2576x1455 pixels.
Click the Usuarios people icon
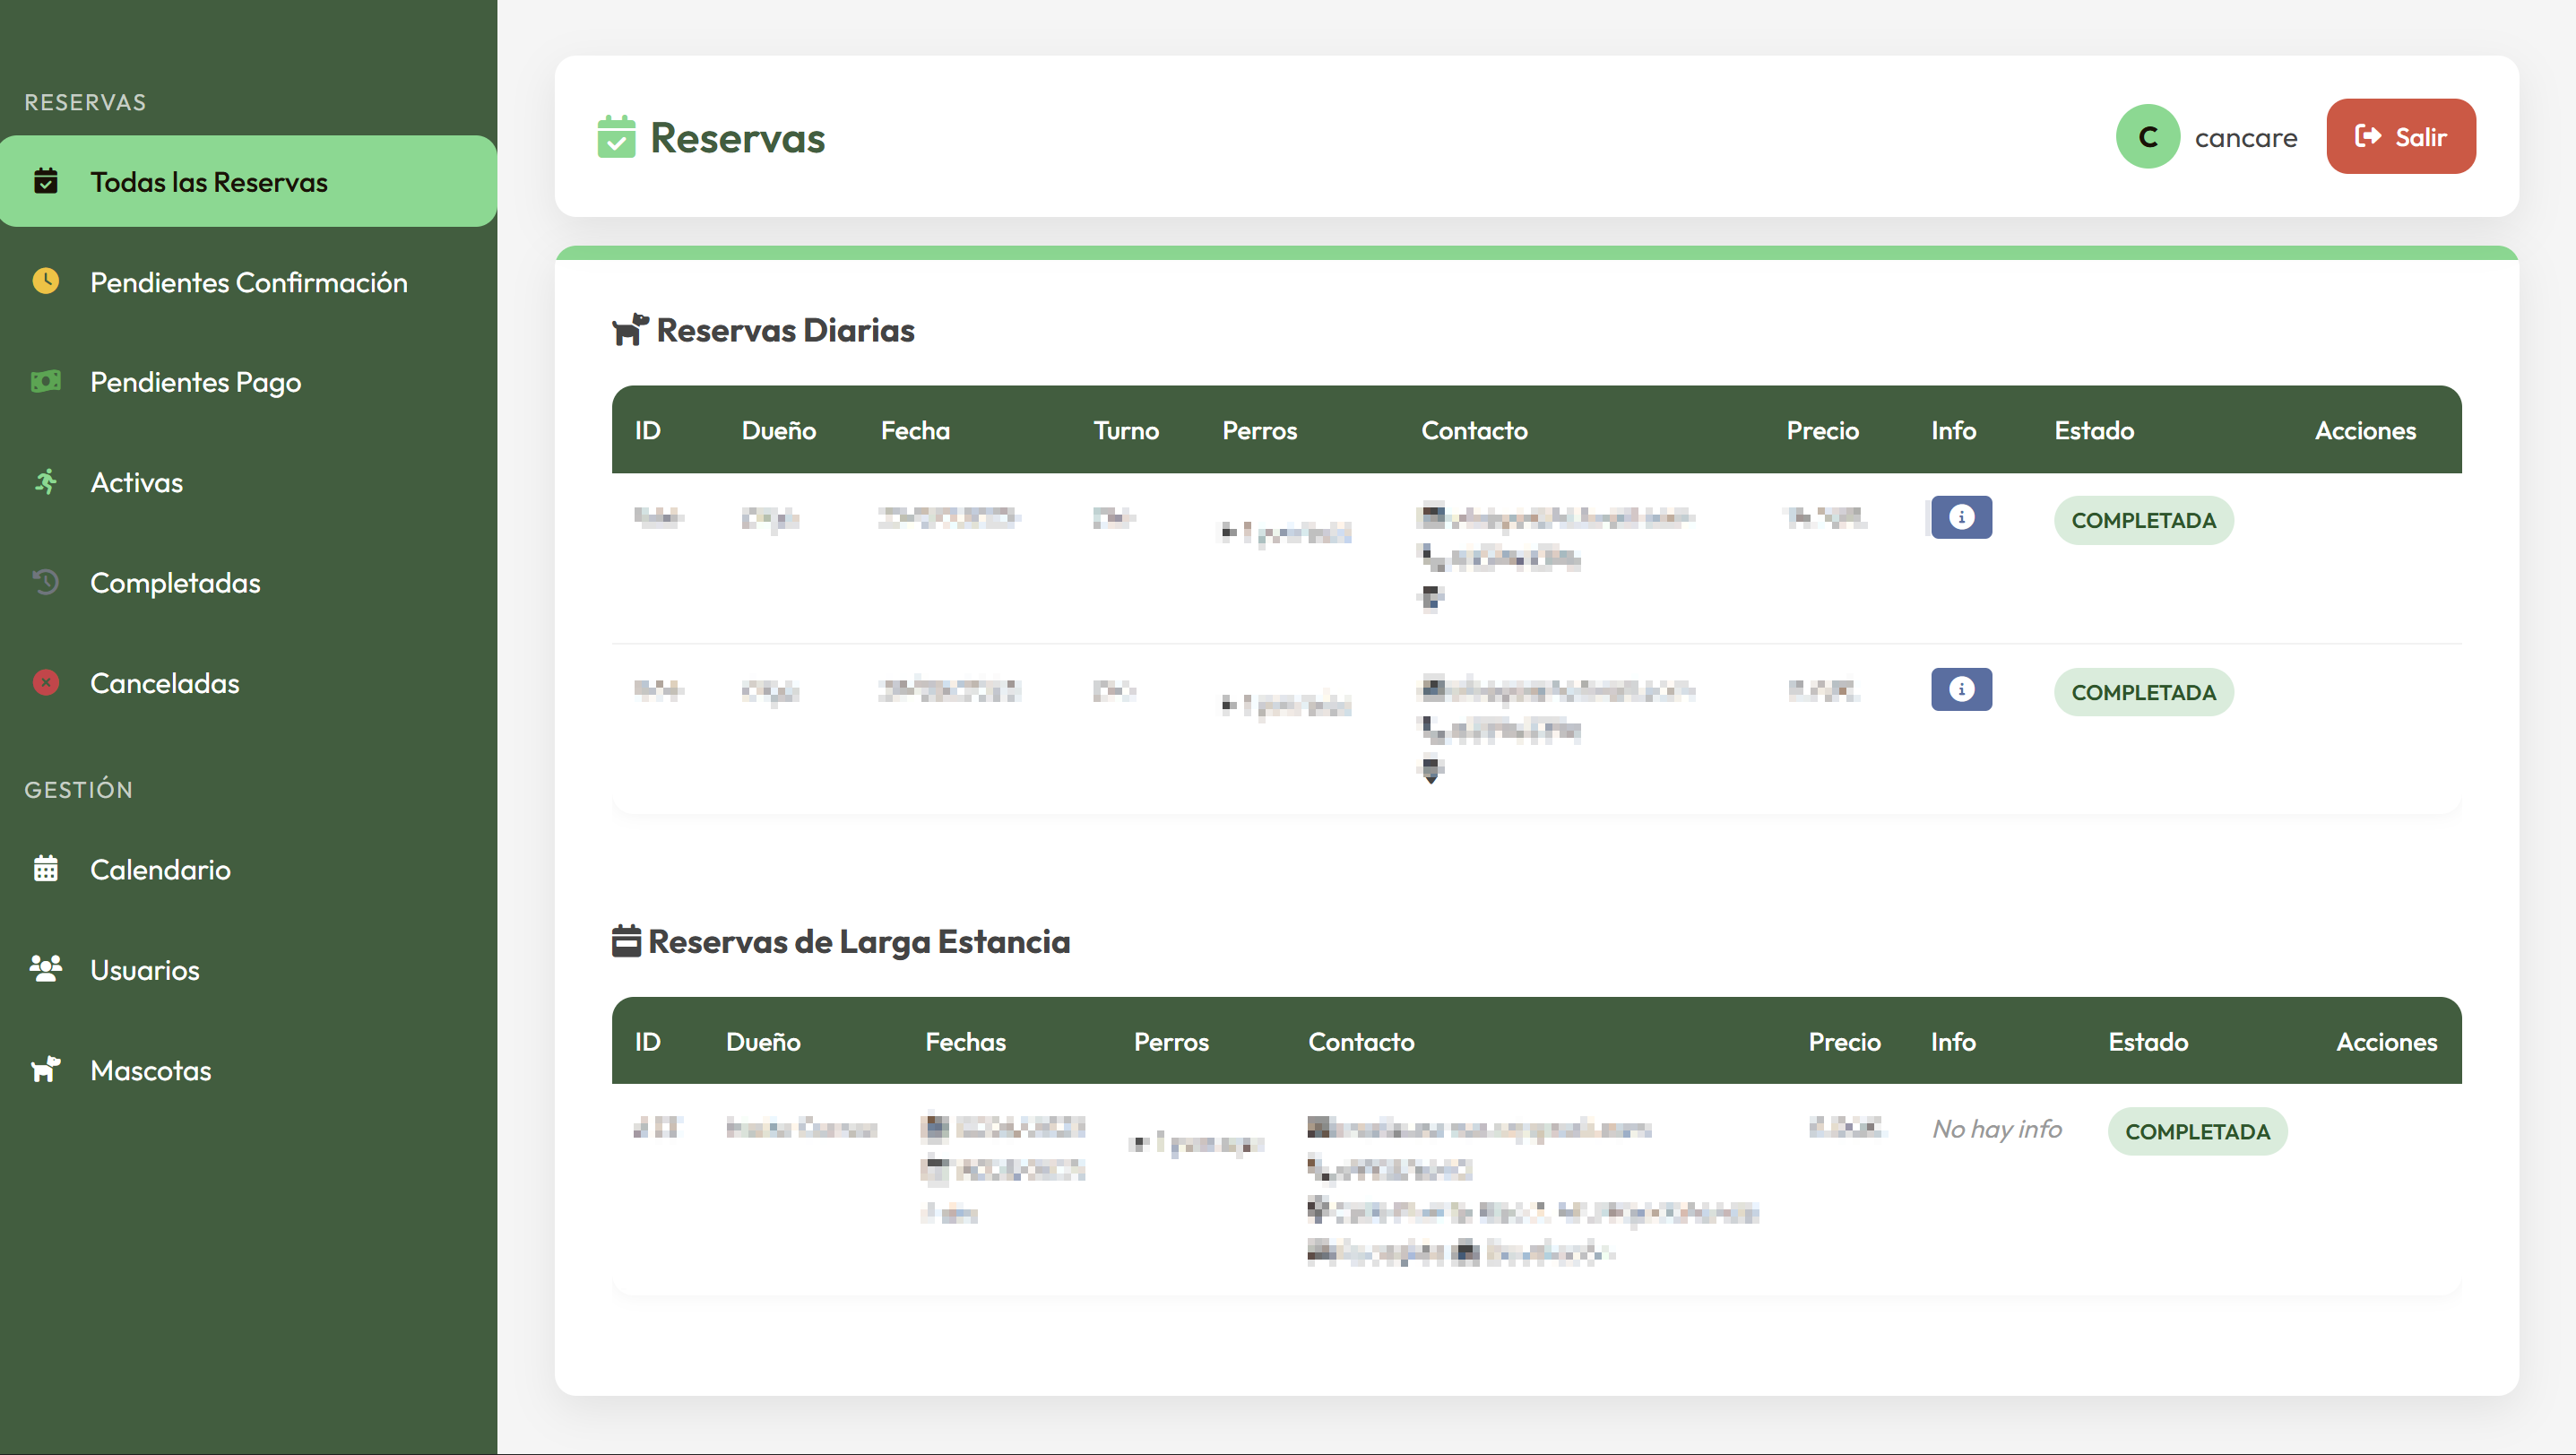(46, 968)
